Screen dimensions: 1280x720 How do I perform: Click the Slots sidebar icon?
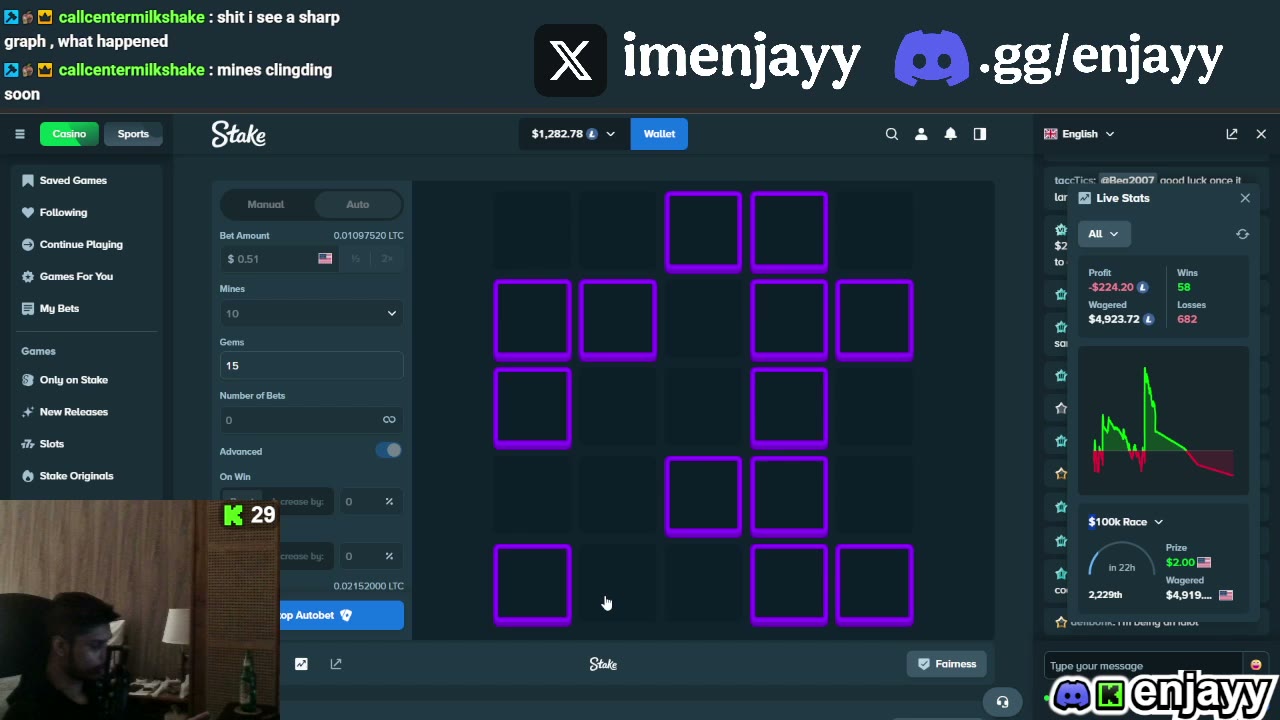coord(28,444)
